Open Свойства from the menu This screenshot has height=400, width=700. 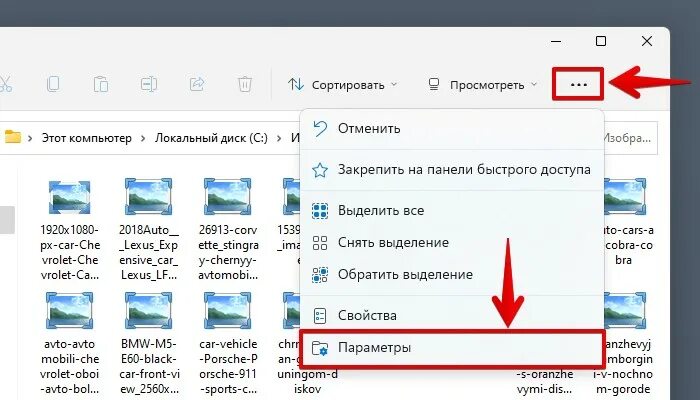(452, 316)
